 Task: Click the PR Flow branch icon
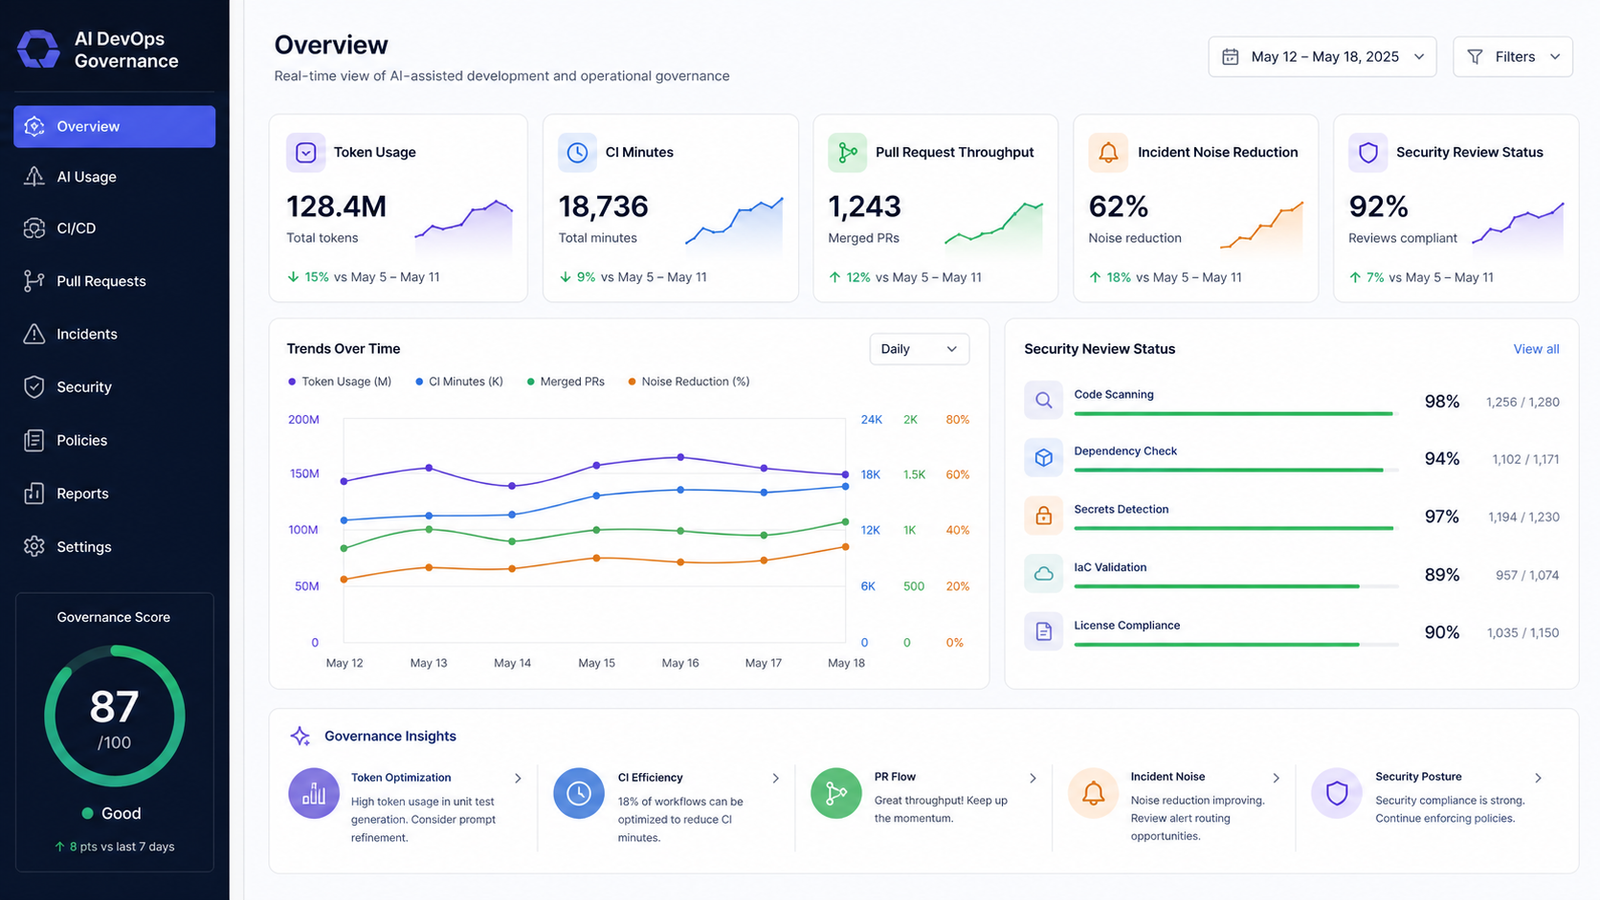click(x=836, y=793)
